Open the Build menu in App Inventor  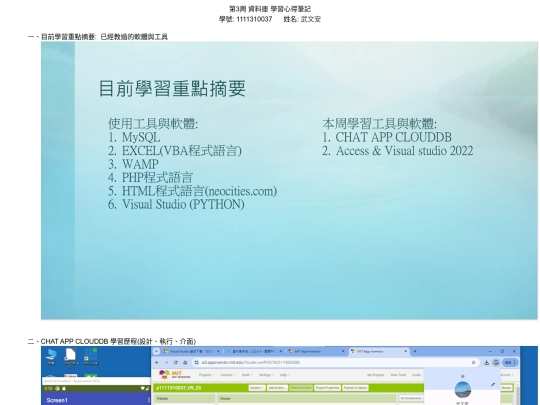pyautogui.click(x=247, y=375)
